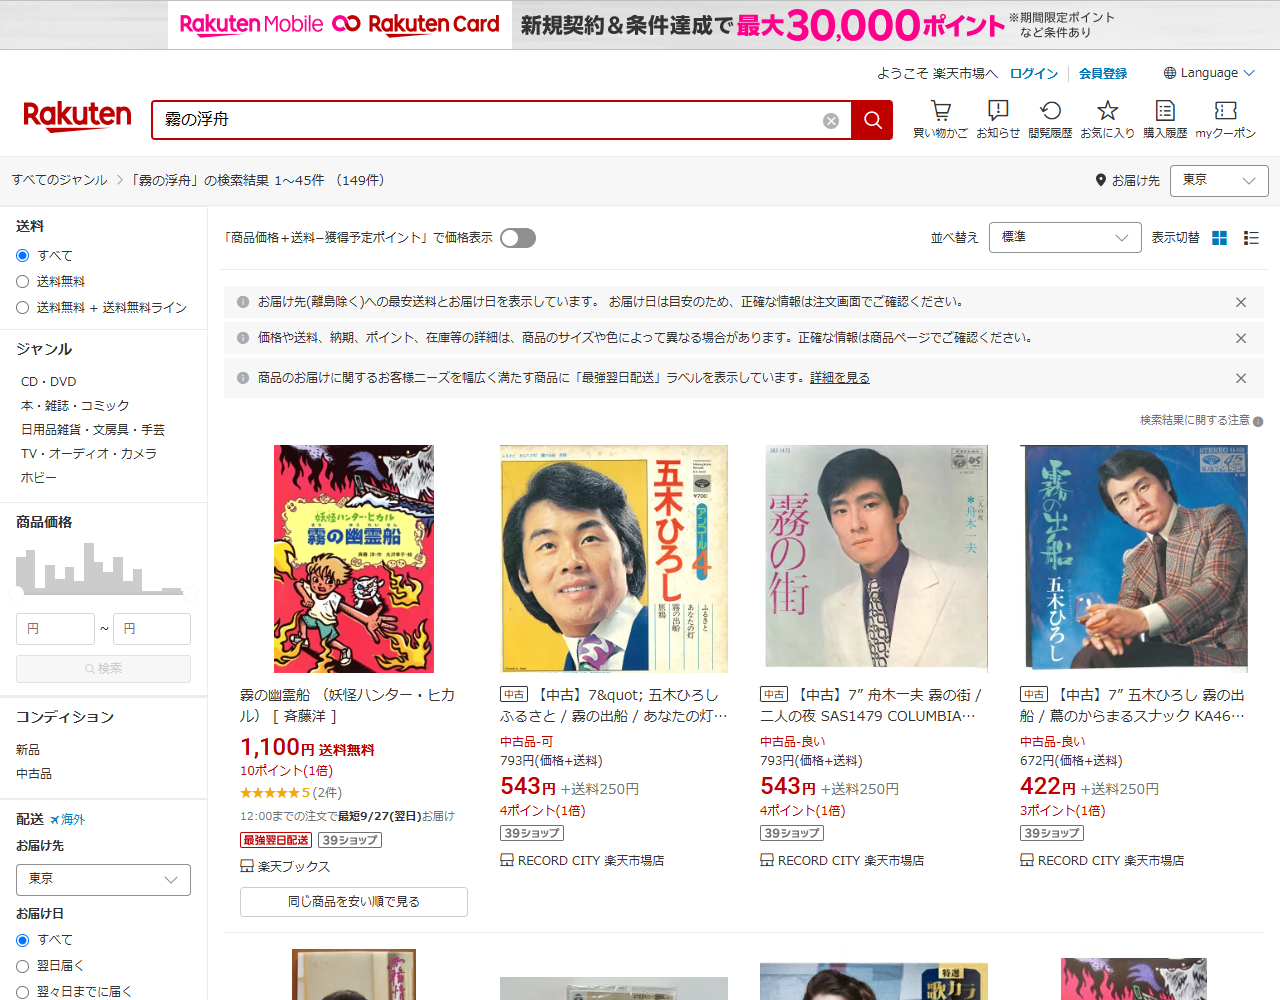Open 霧の幽霊船 product thumbnail
This screenshot has height=1000, width=1280.
point(354,559)
